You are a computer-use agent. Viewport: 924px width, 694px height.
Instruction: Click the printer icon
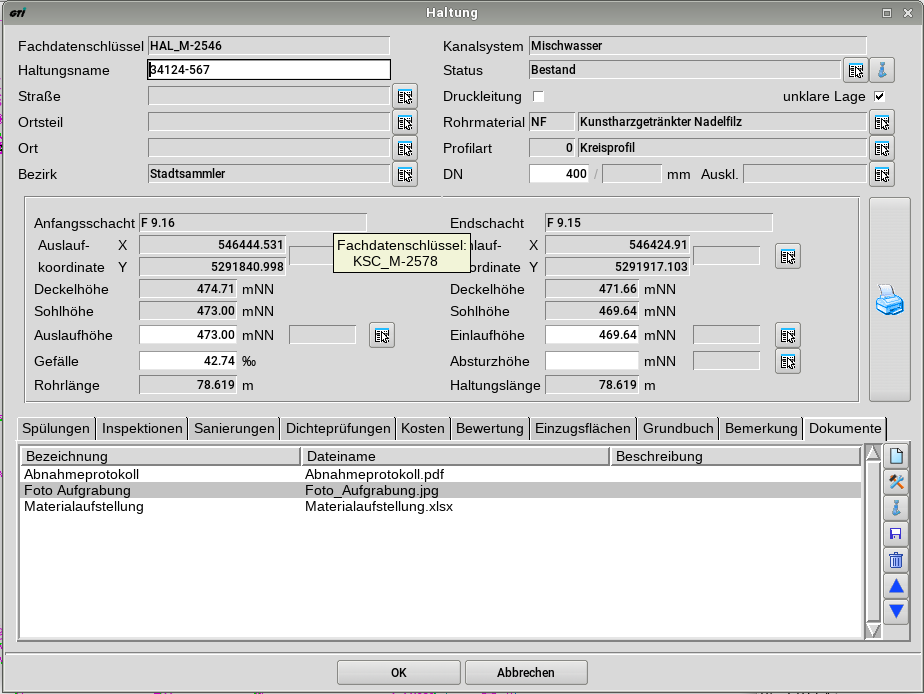click(x=889, y=300)
